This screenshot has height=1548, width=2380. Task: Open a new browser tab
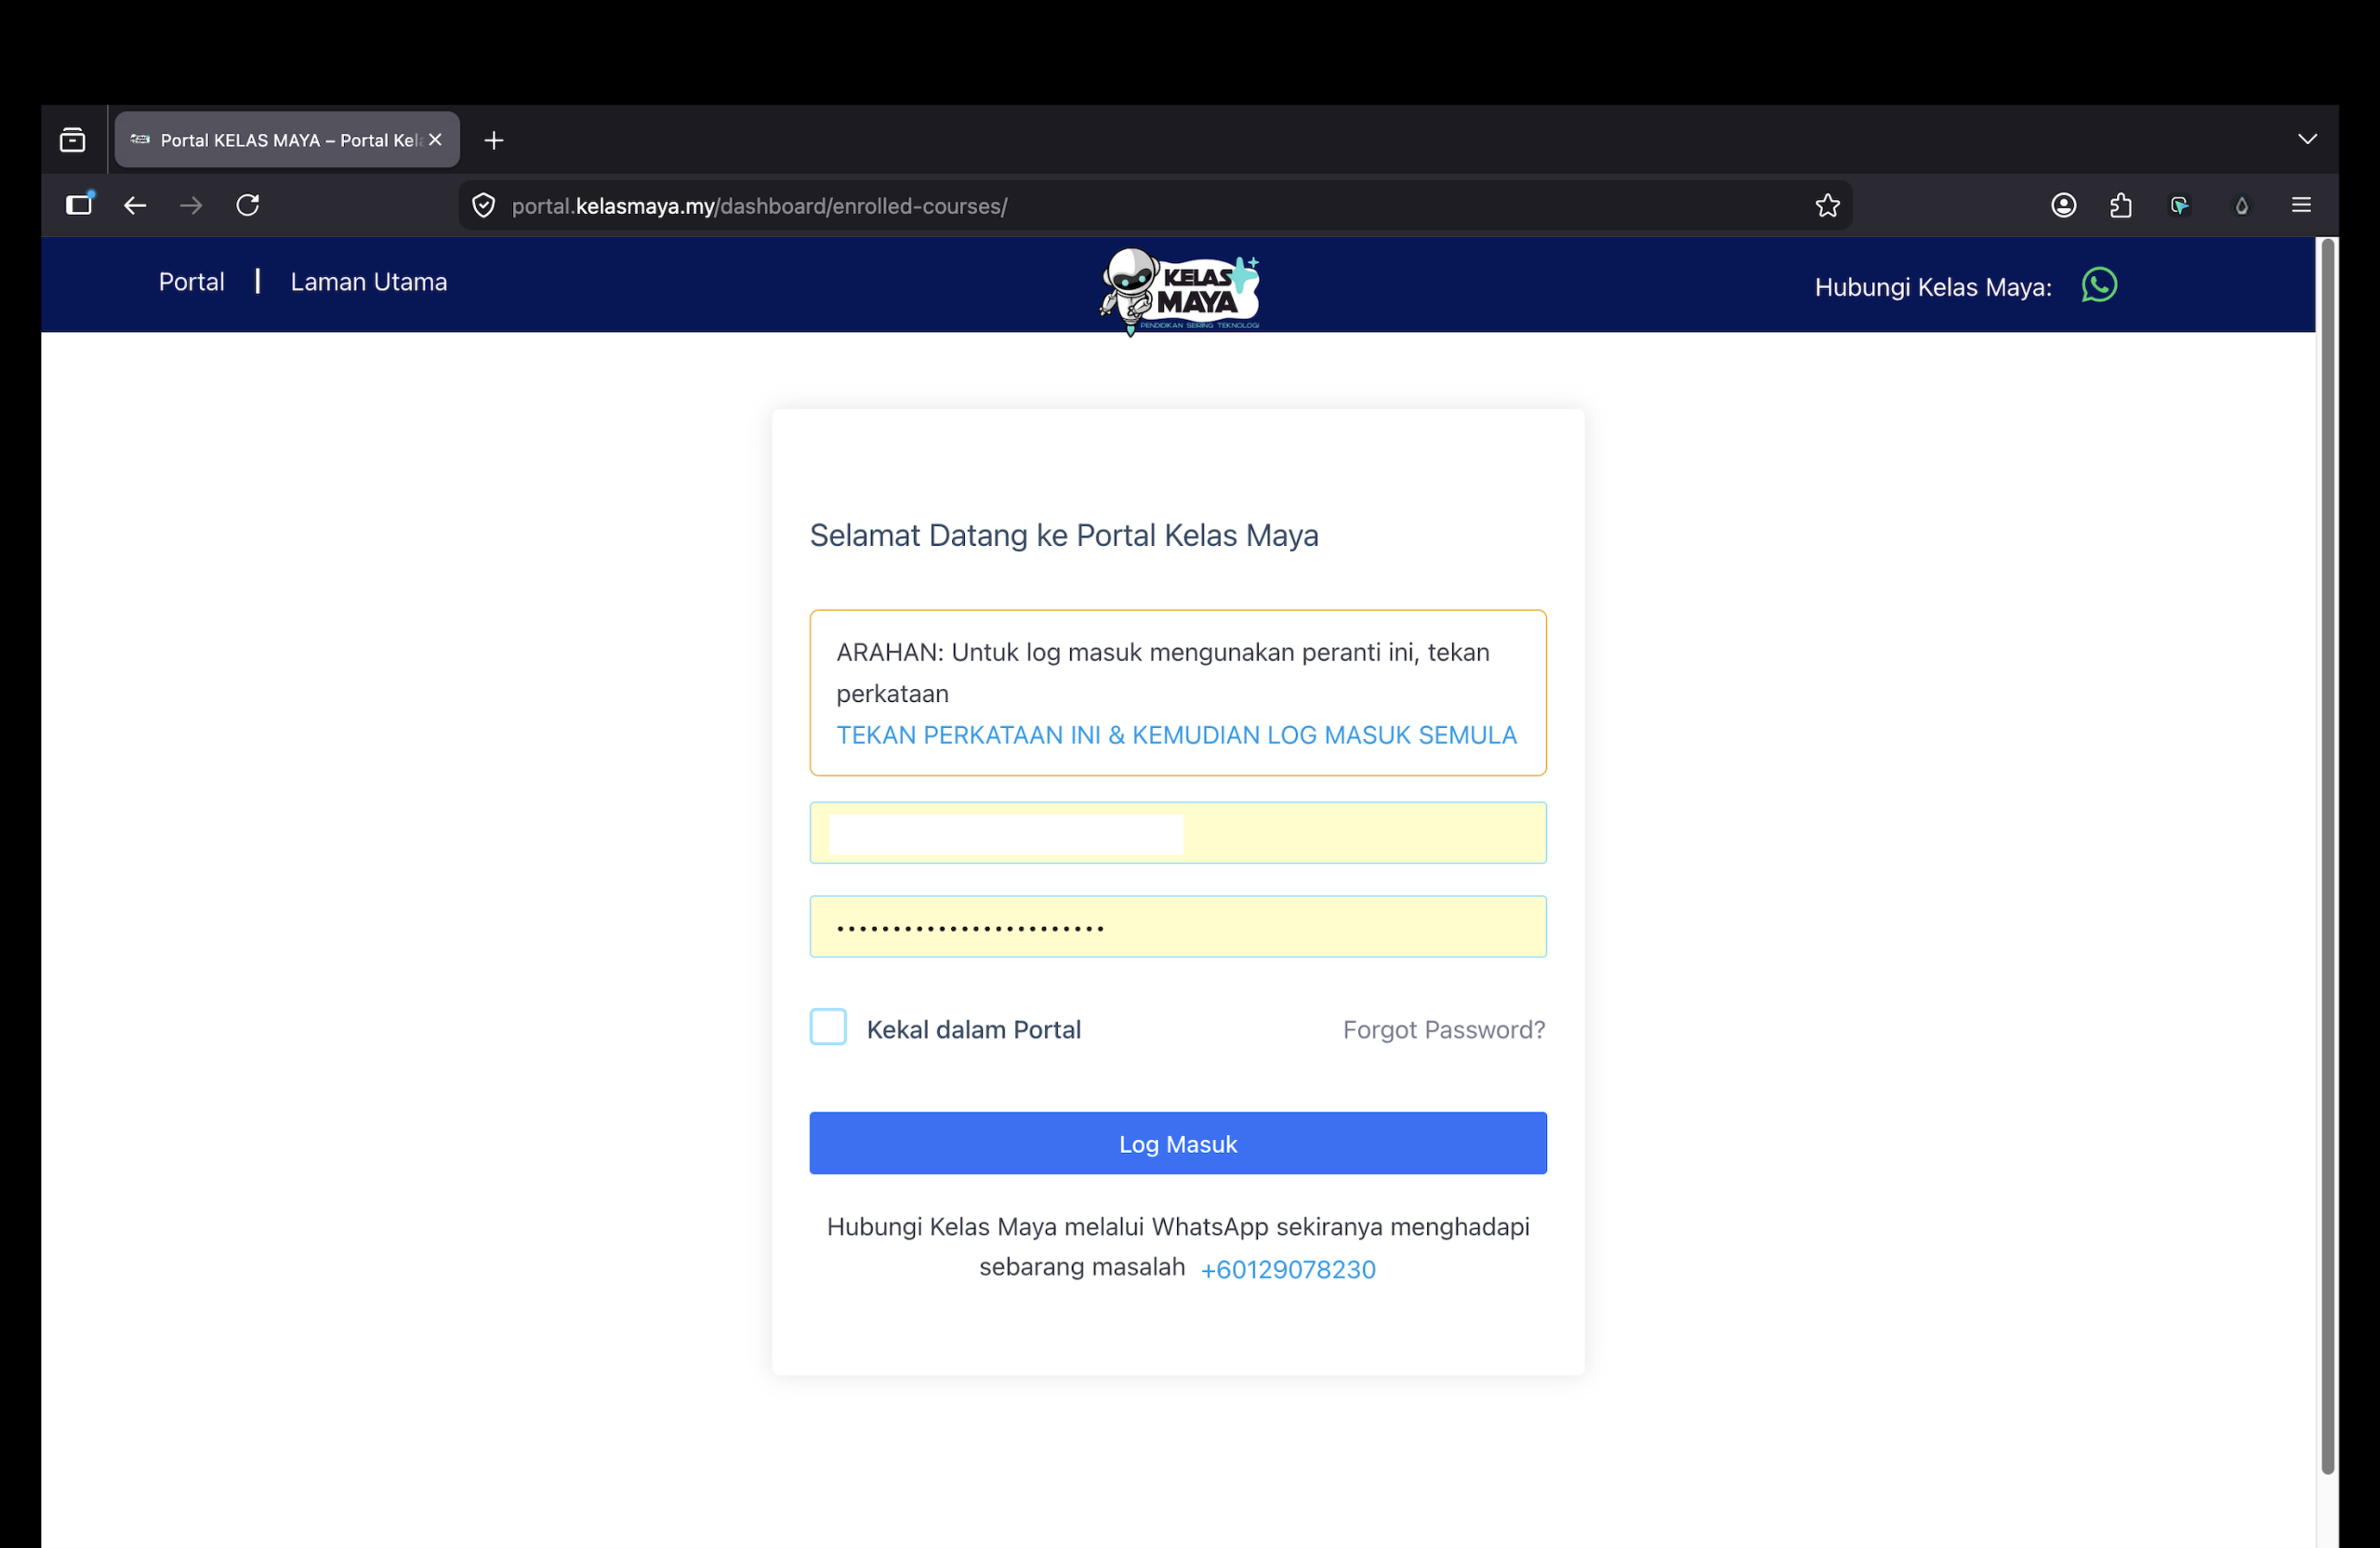click(x=494, y=140)
